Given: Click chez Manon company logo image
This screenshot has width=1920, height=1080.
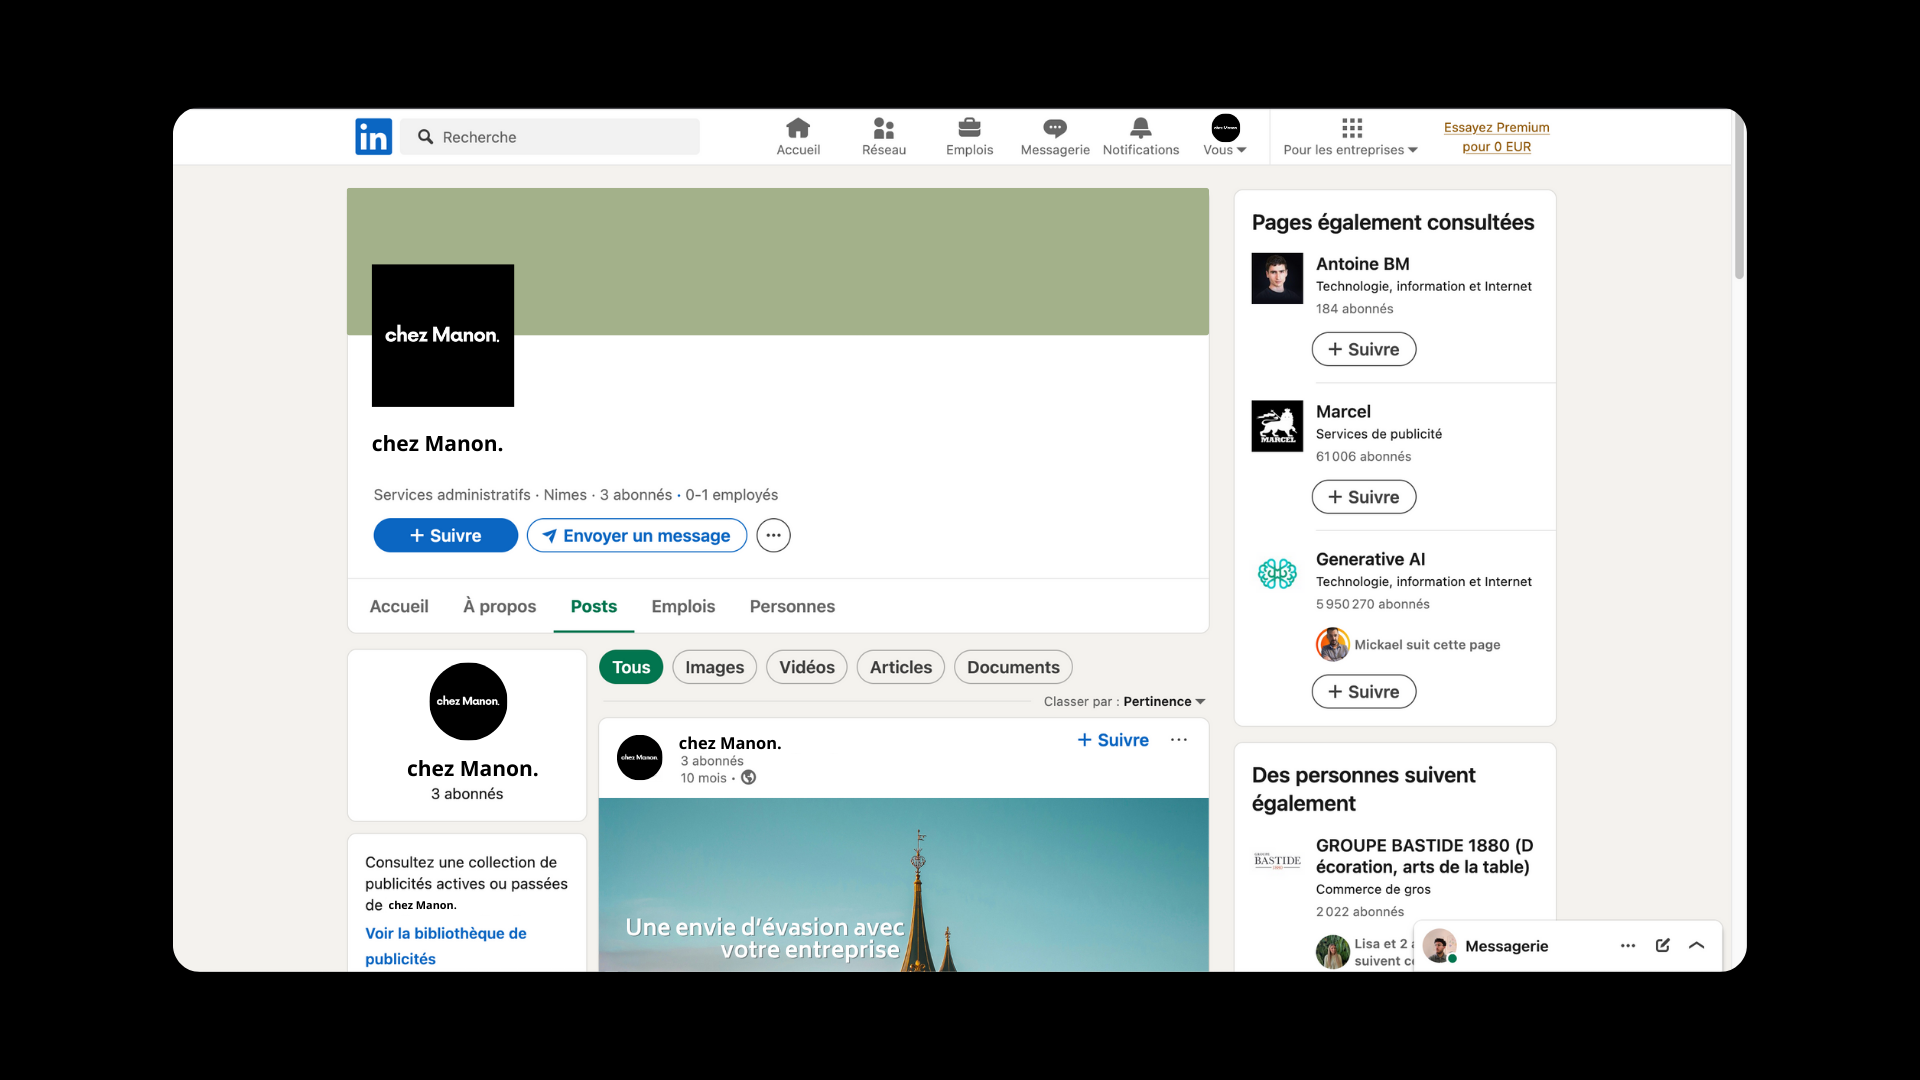Looking at the screenshot, I should (443, 335).
